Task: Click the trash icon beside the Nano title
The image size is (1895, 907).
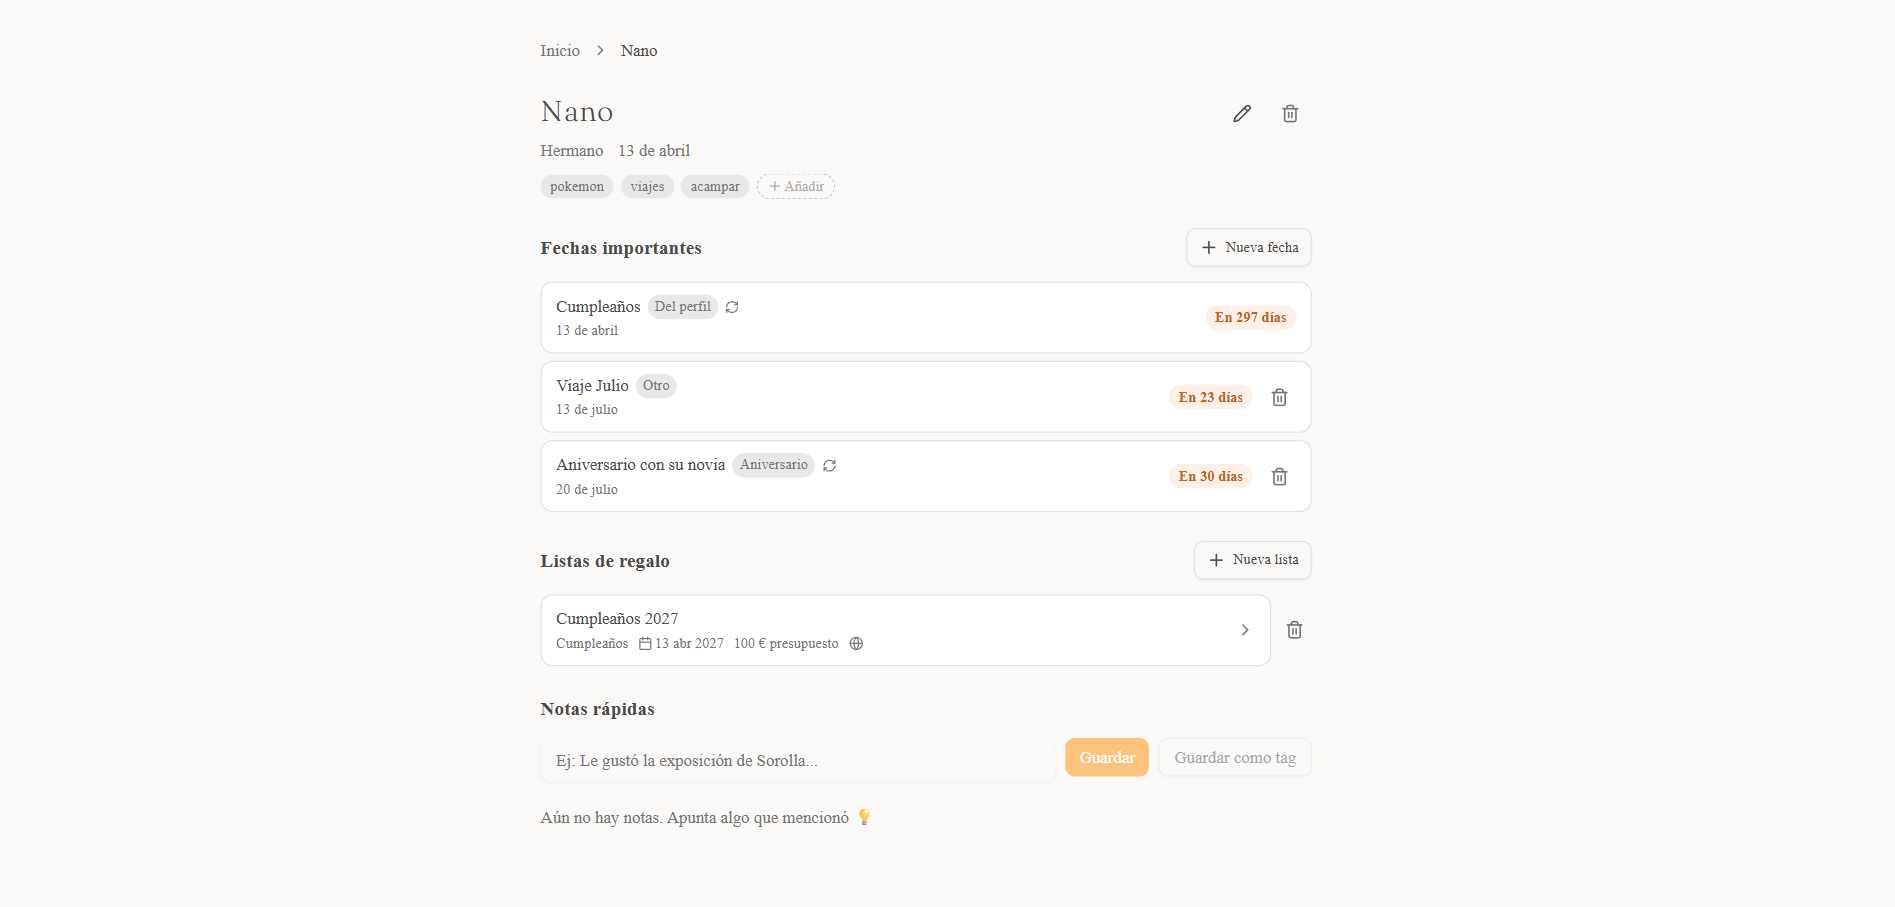Action: point(1290,114)
